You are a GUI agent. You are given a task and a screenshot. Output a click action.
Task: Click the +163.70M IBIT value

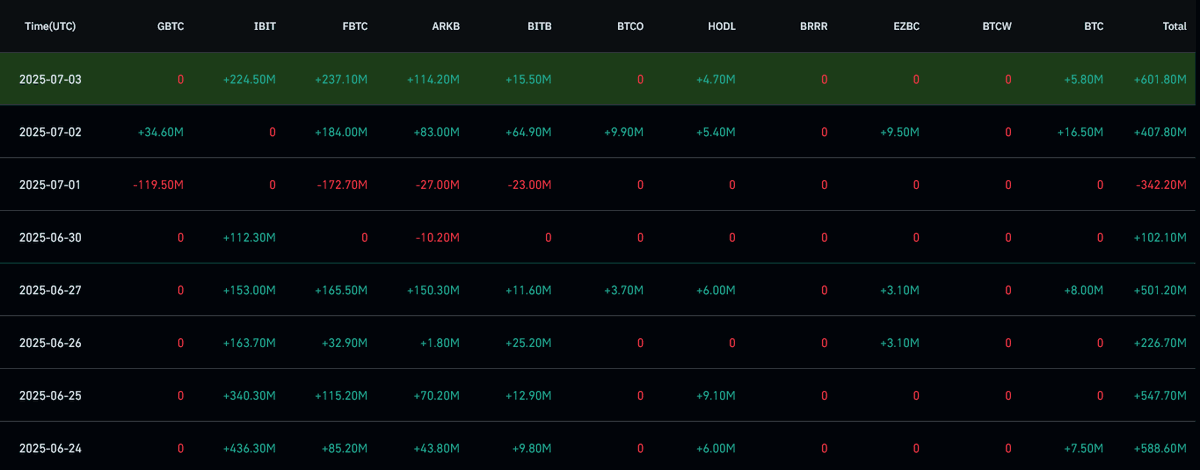click(249, 343)
